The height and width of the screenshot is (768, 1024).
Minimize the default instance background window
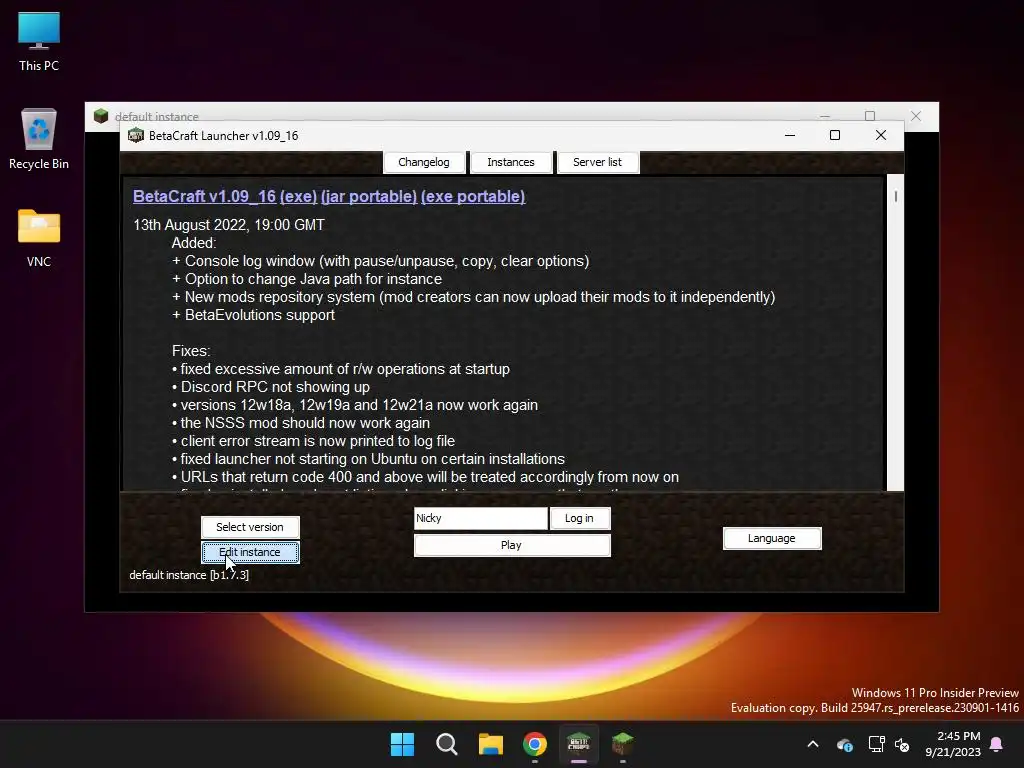point(825,116)
